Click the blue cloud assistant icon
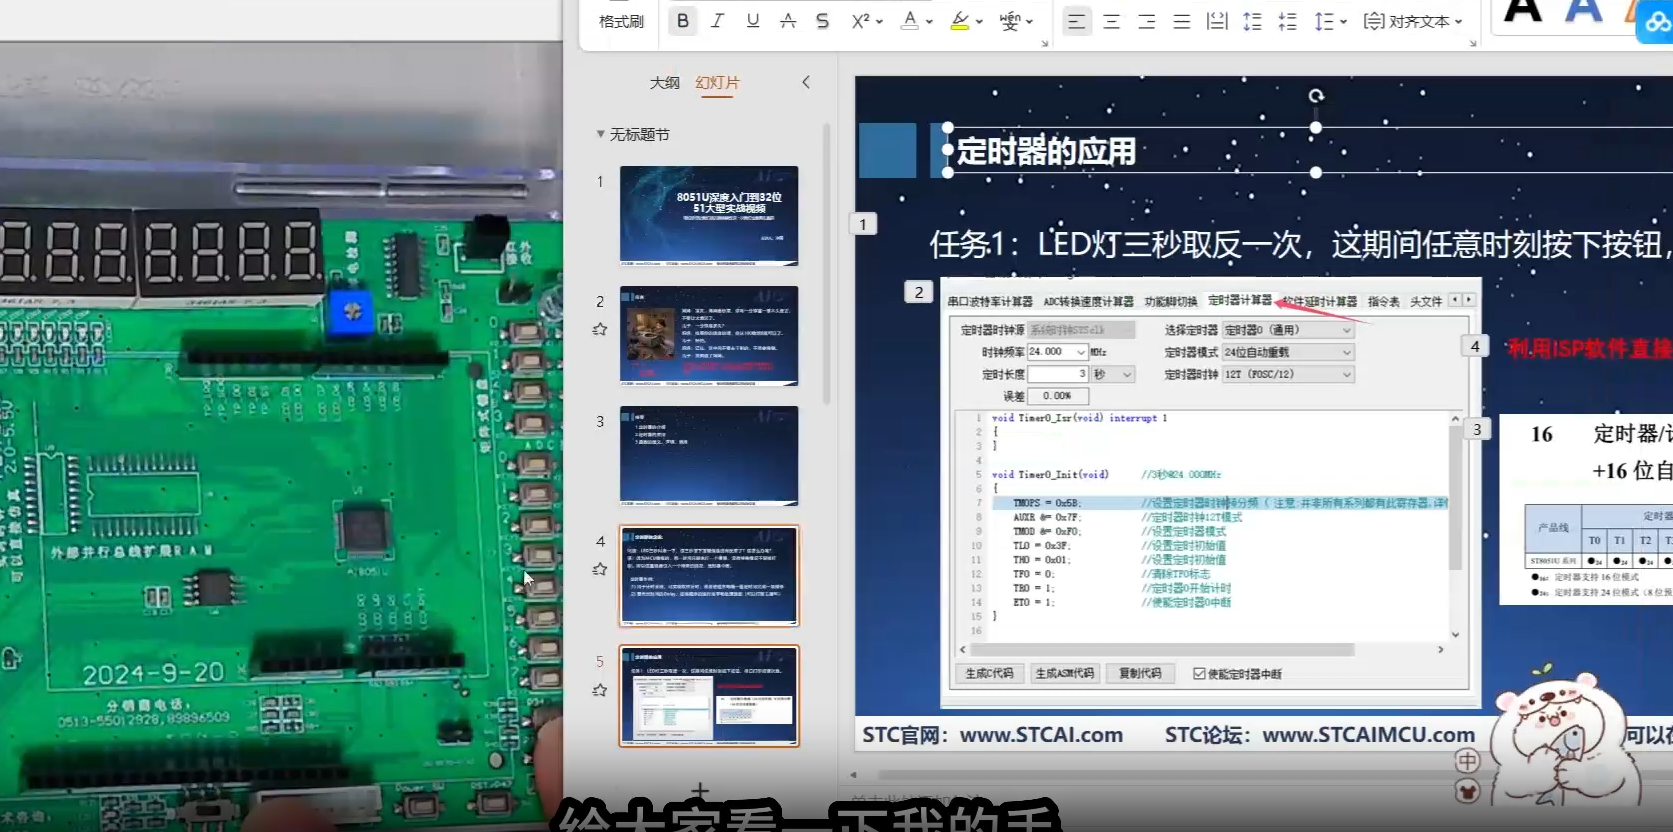This screenshot has height=832, width=1673. [x=1656, y=22]
